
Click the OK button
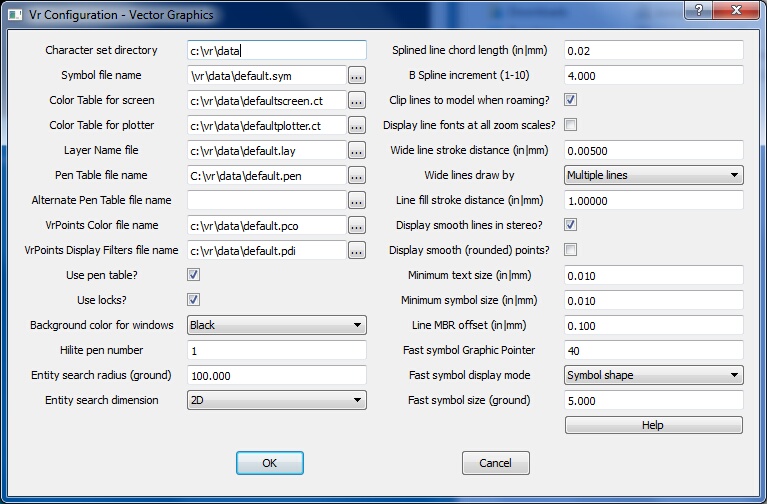click(270, 463)
